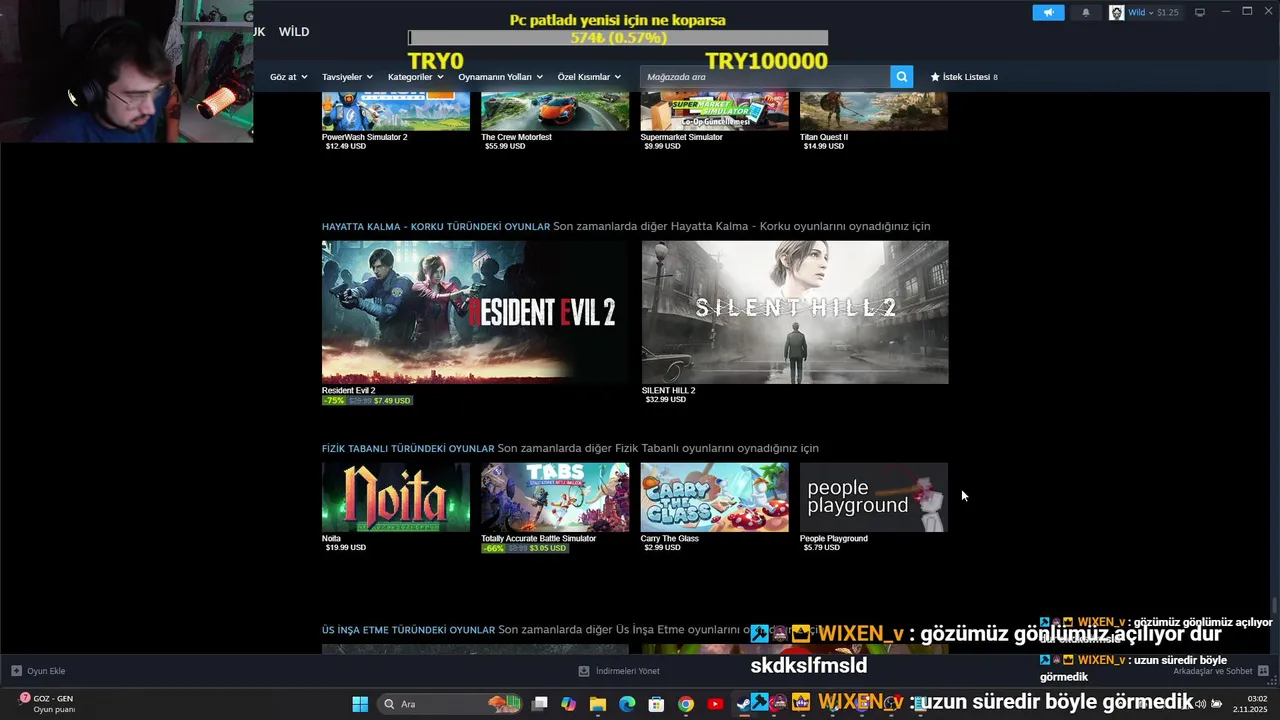Image resolution: width=1280 pixels, height=720 pixels.
Task: Open The Crew Motorfest capsule
Action: [555, 111]
